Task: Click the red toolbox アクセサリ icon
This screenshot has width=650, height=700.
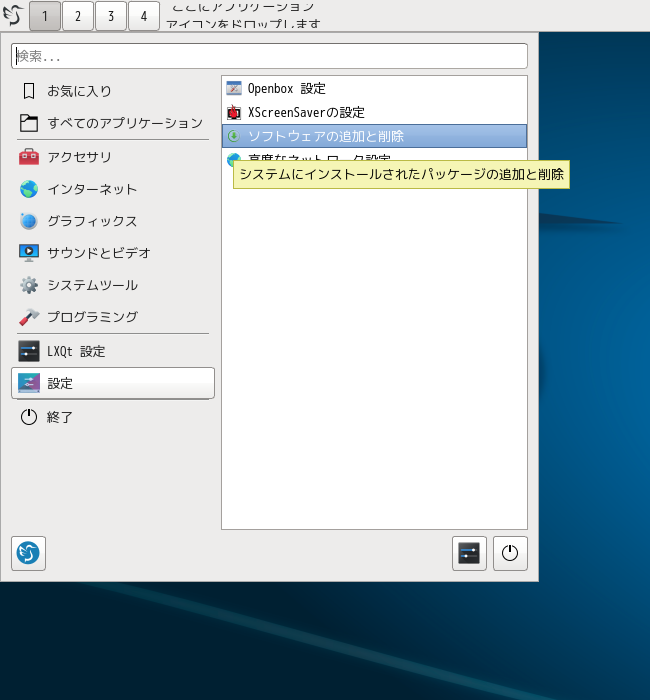Action: pyautogui.click(x=29, y=157)
